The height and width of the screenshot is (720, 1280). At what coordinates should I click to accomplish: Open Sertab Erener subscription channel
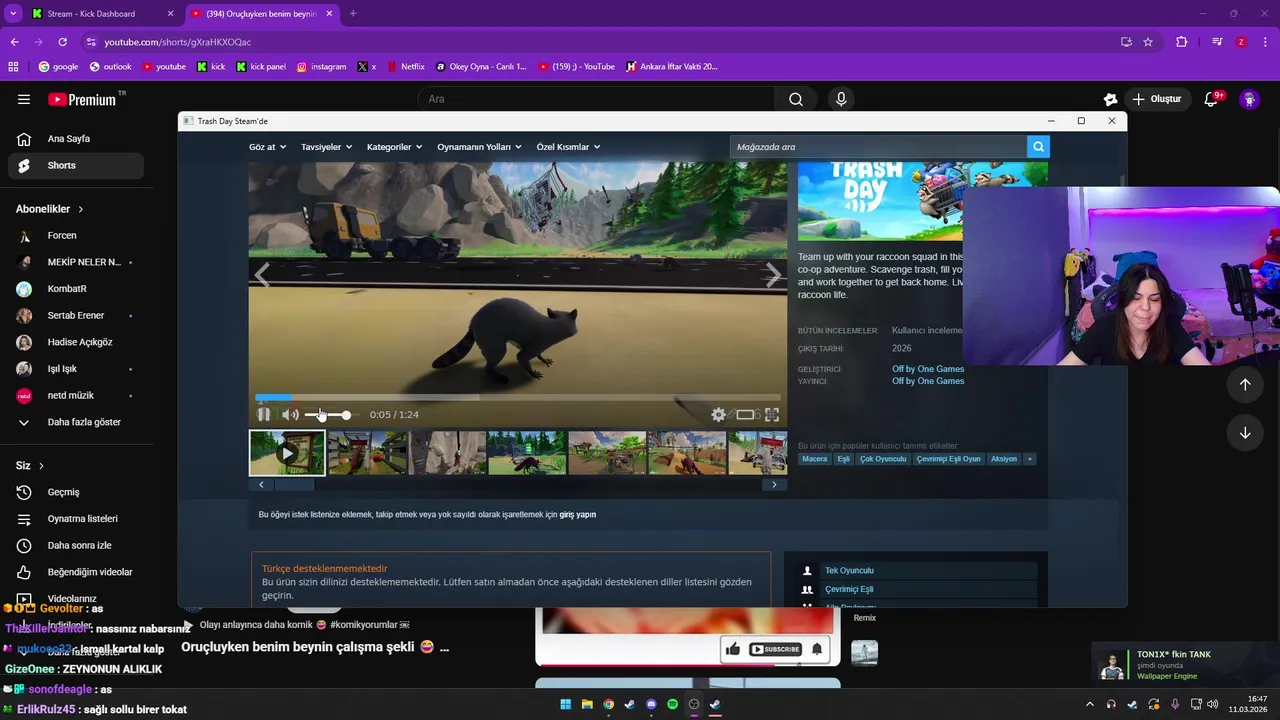[75, 316]
